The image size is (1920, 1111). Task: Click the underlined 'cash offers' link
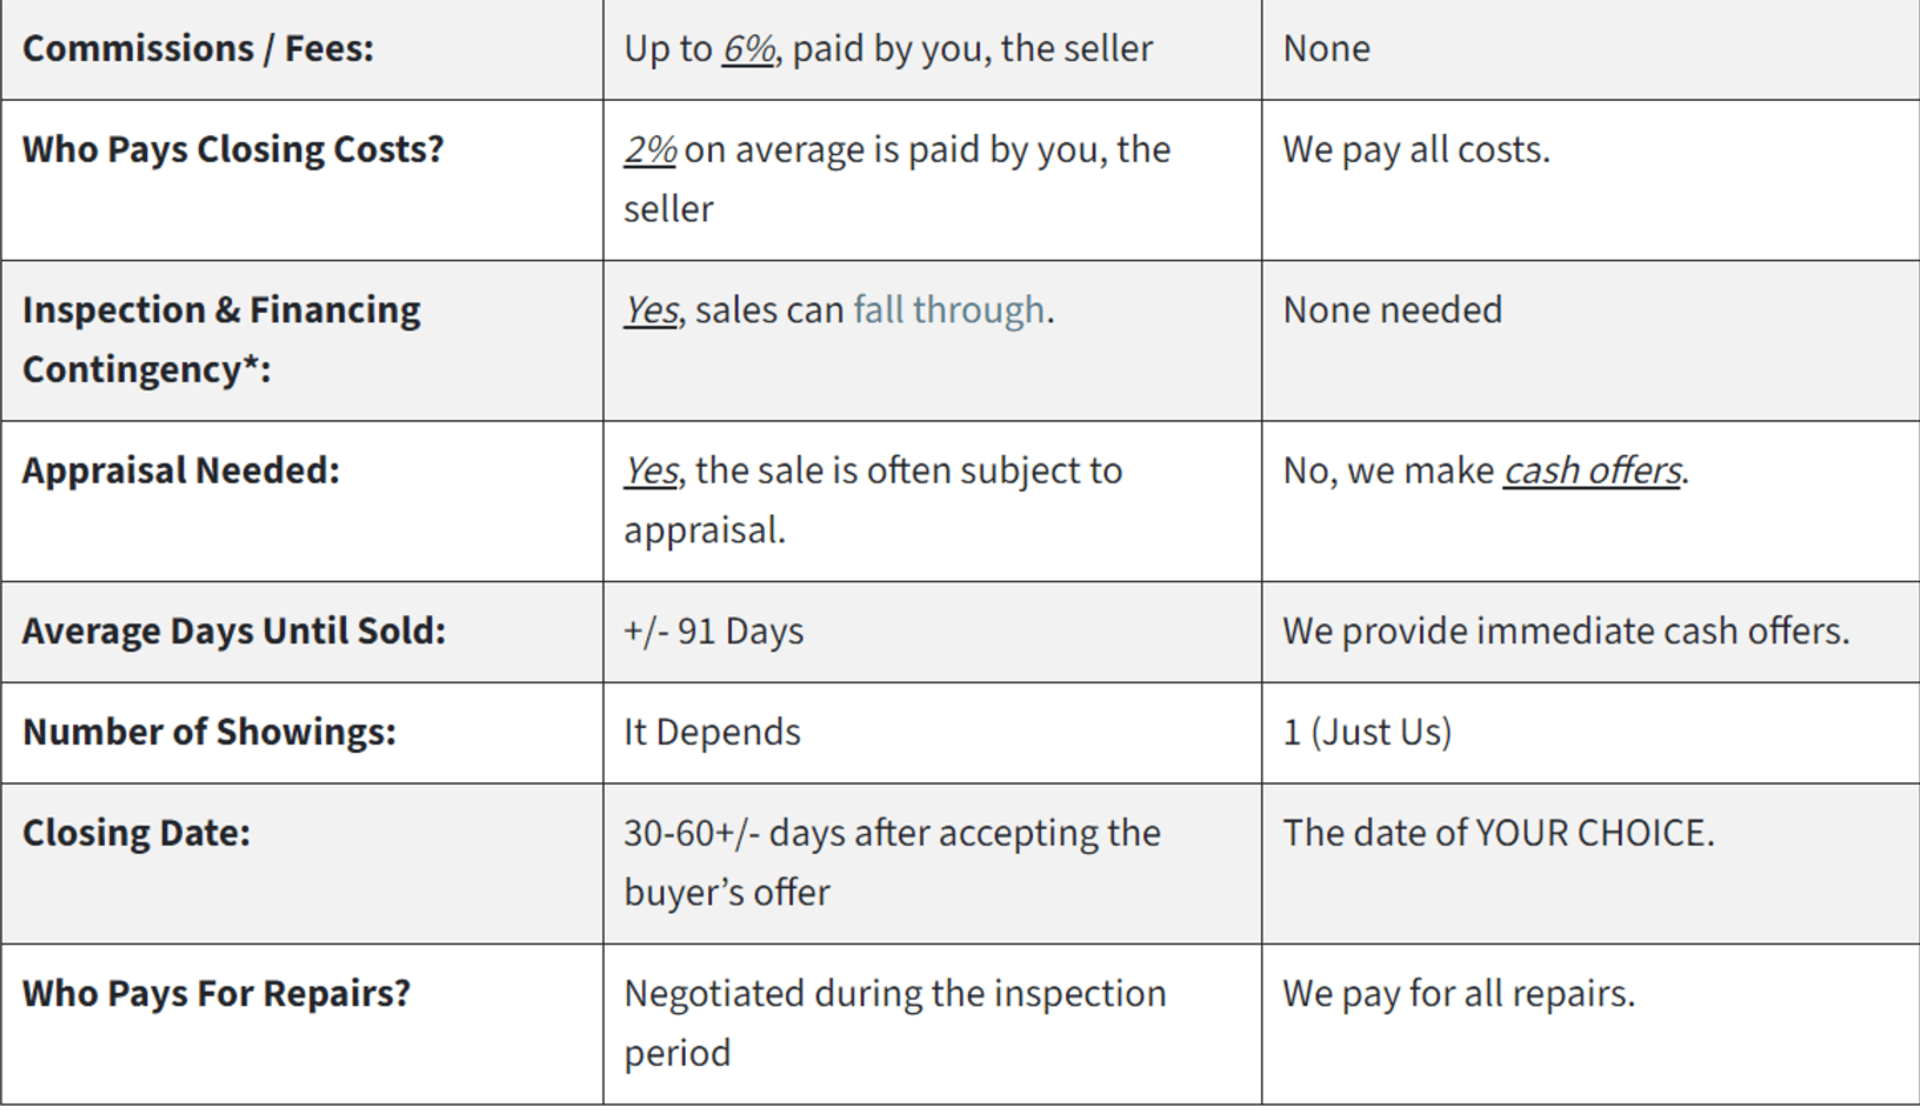pyautogui.click(x=1592, y=470)
